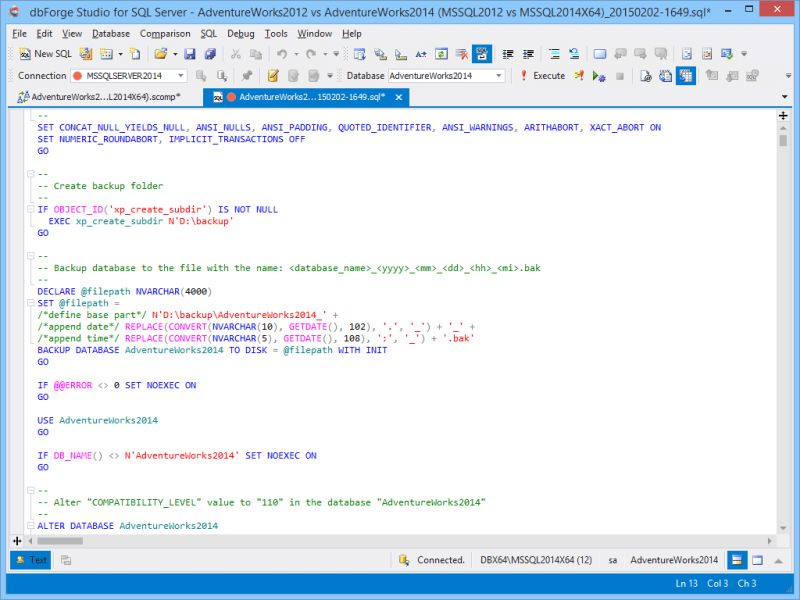
Task: Open the Database combo box AdventureWorks2014
Action: [x=446, y=76]
